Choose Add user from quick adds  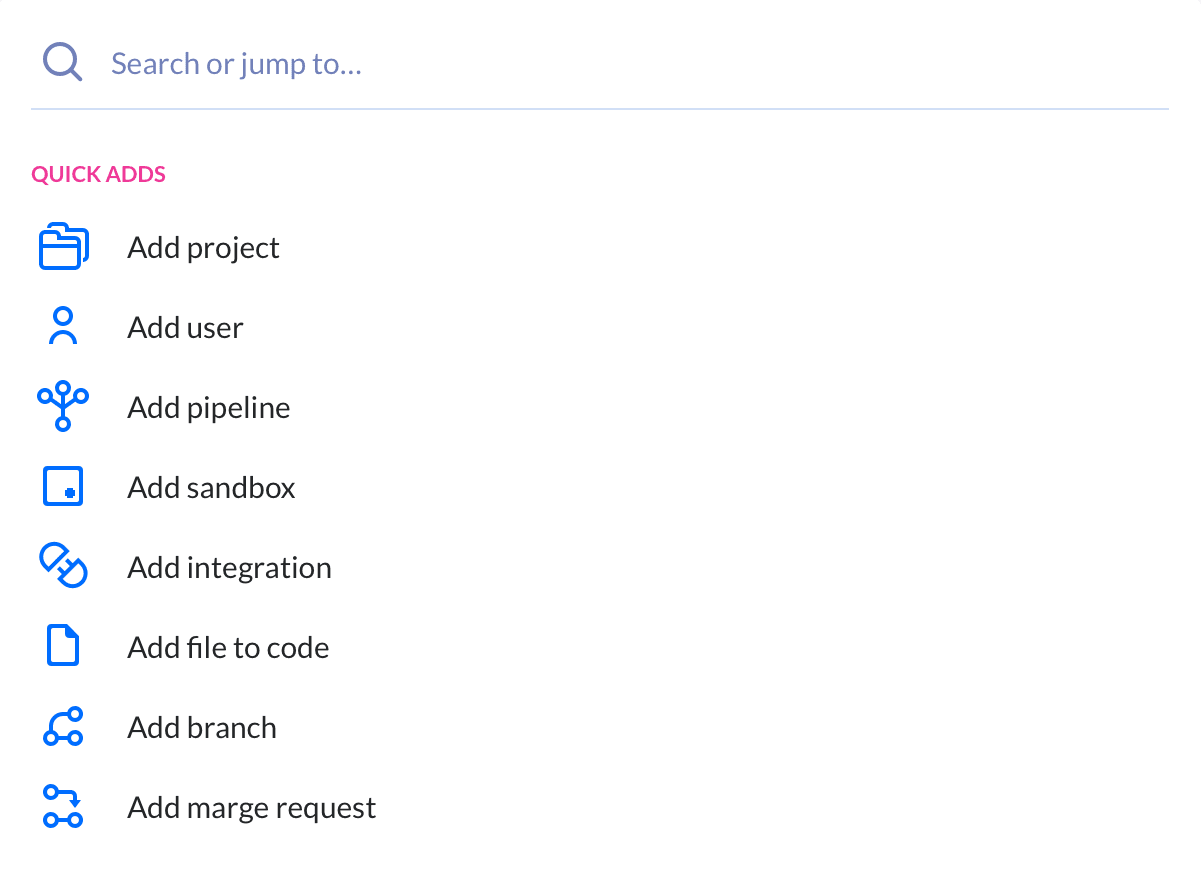point(185,328)
